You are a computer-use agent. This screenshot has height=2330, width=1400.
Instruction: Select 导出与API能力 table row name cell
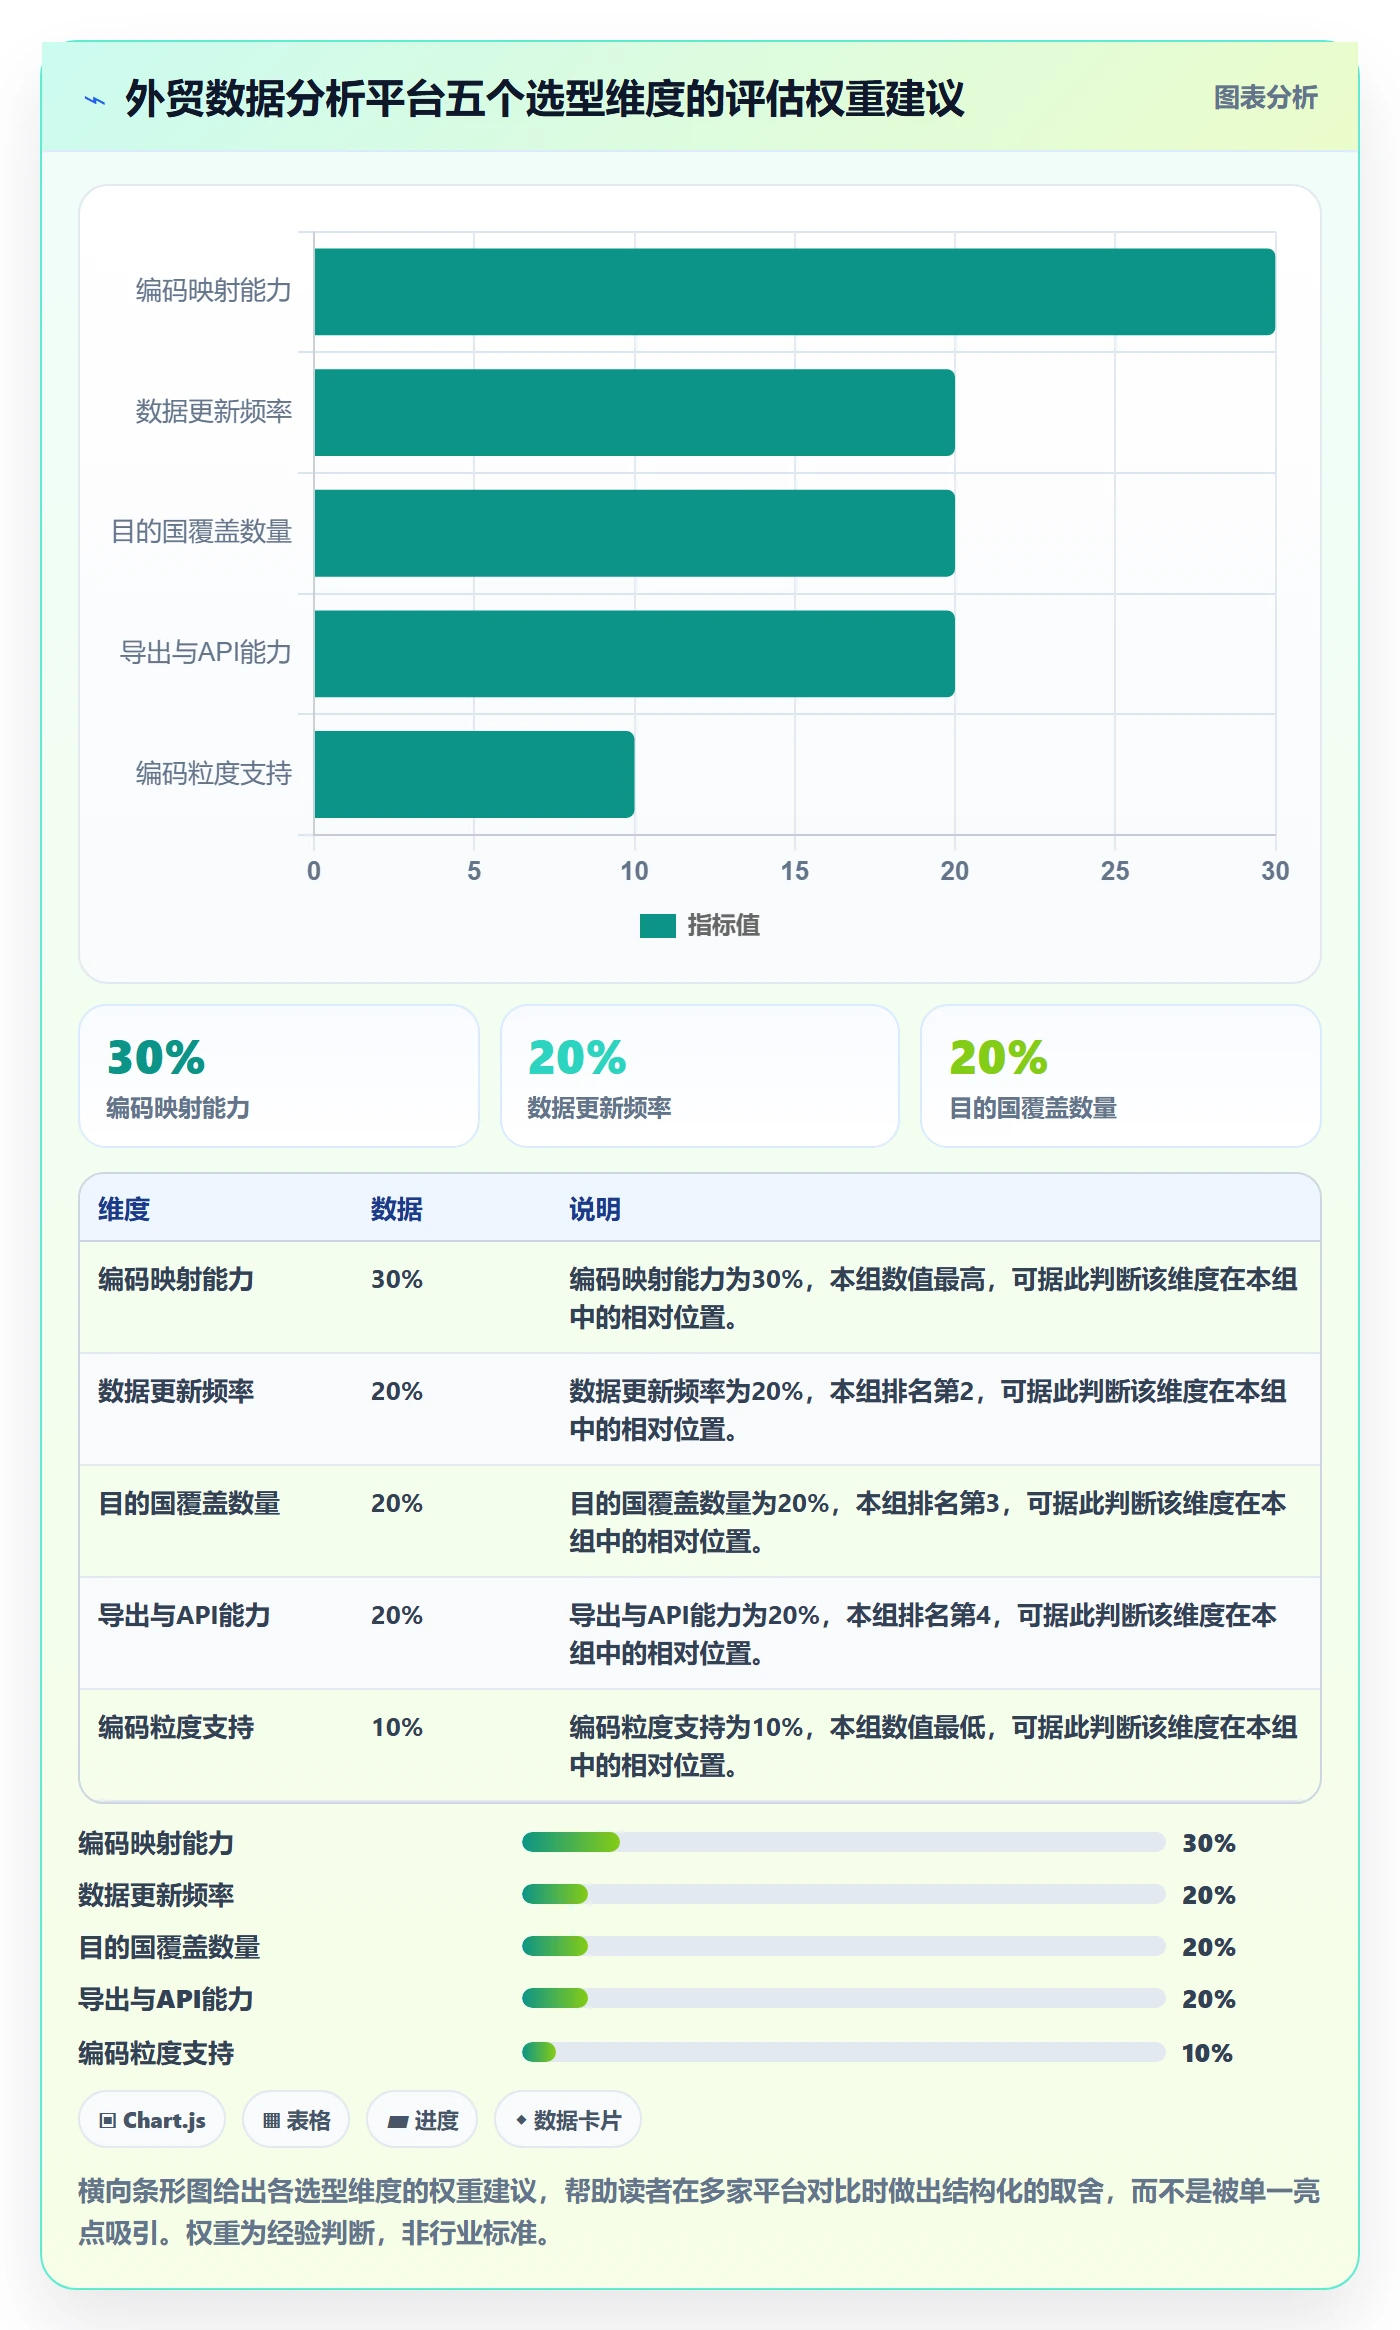[x=184, y=1615]
